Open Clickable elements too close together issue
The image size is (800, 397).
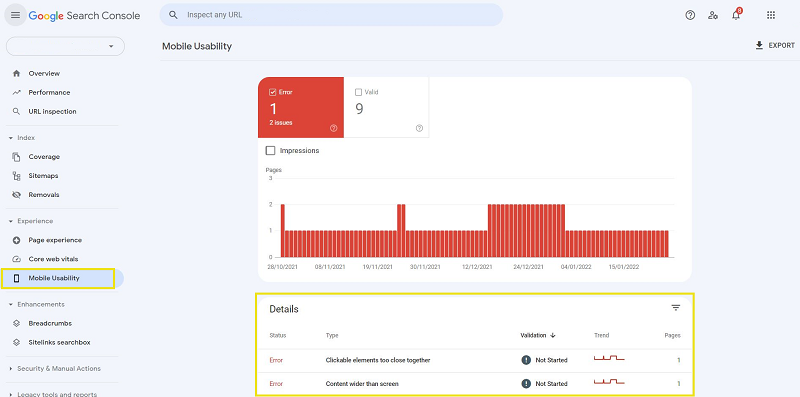click(x=378, y=360)
